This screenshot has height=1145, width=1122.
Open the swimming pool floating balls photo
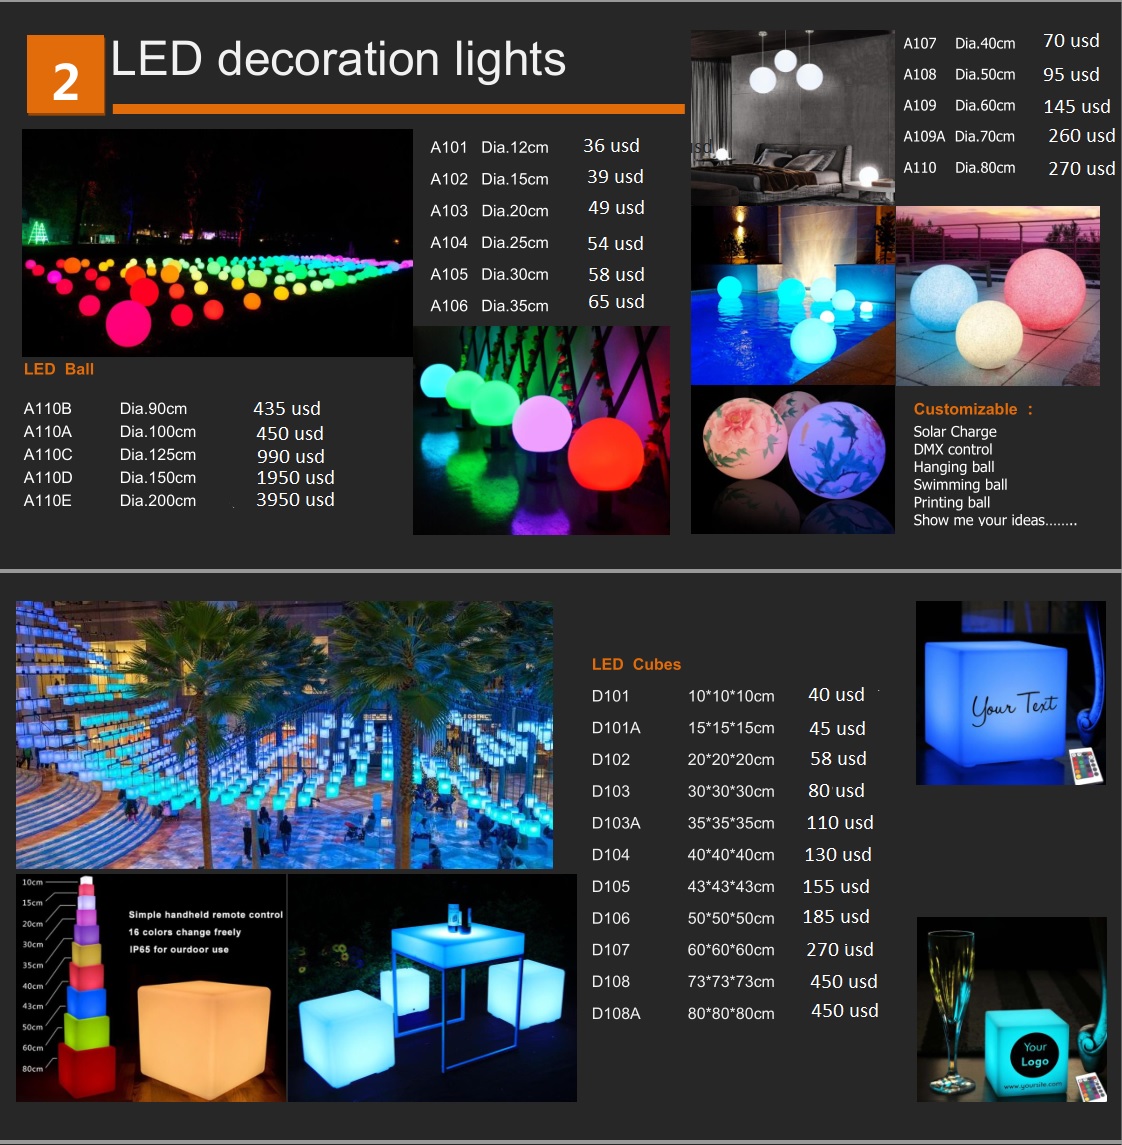pyautogui.click(x=793, y=295)
